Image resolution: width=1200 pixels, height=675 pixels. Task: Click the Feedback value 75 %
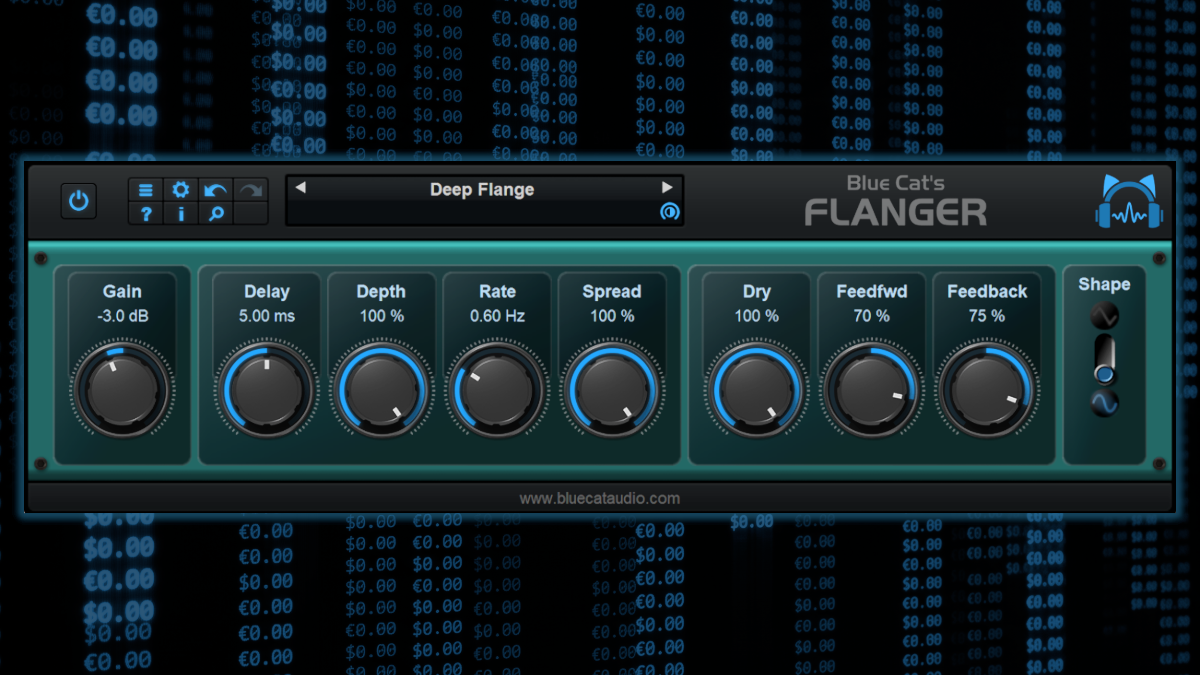(x=986, y=316)
